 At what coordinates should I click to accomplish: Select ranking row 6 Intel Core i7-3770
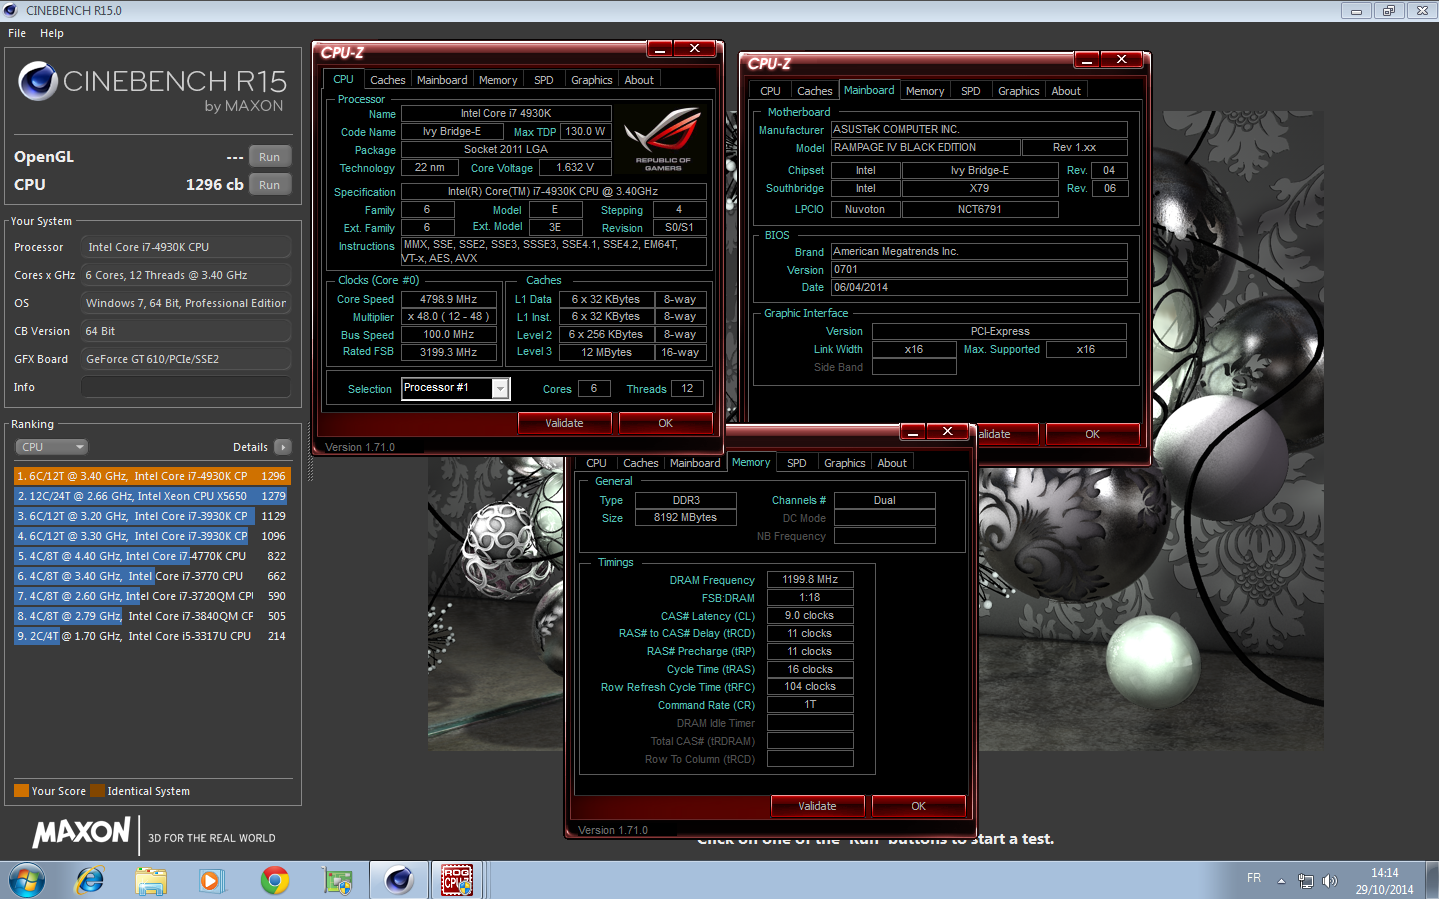click(x=152, y=576)
